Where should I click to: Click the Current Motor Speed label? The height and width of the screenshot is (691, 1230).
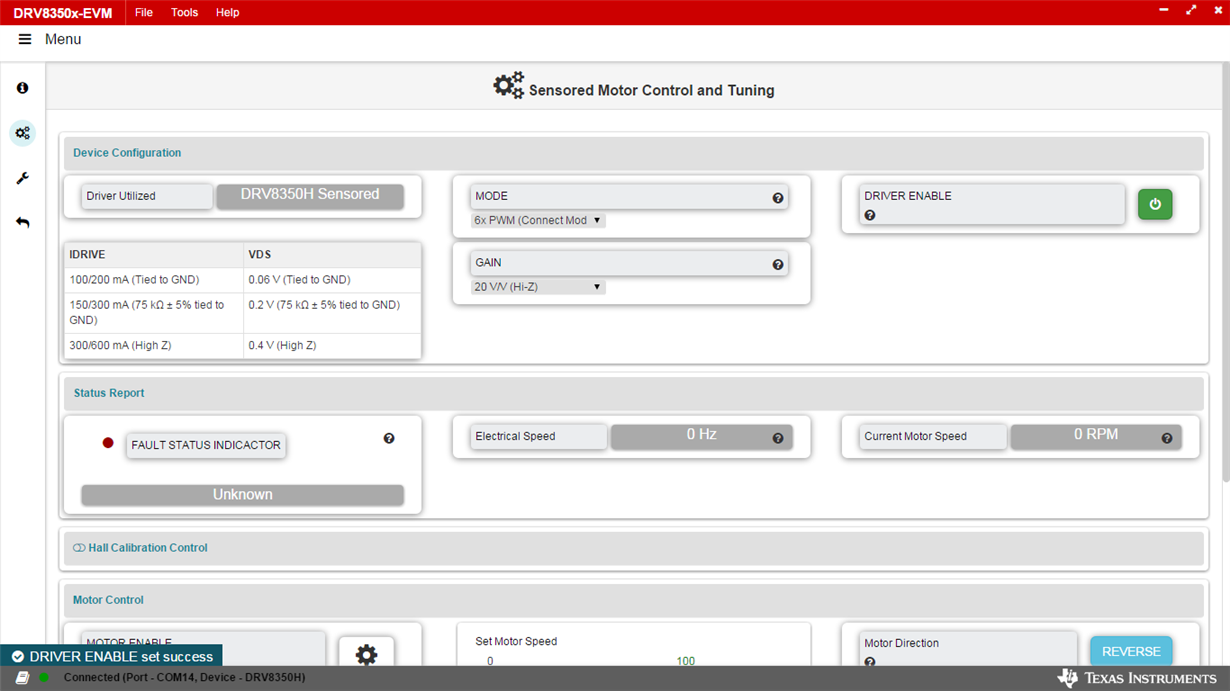(x=933, y=436)
